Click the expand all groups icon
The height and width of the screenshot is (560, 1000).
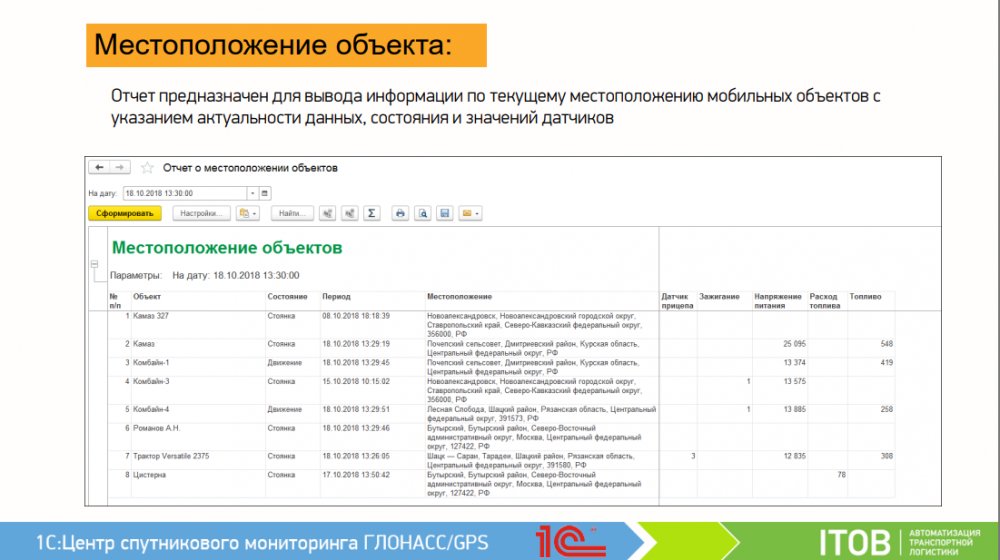click(x=327, y=213)
